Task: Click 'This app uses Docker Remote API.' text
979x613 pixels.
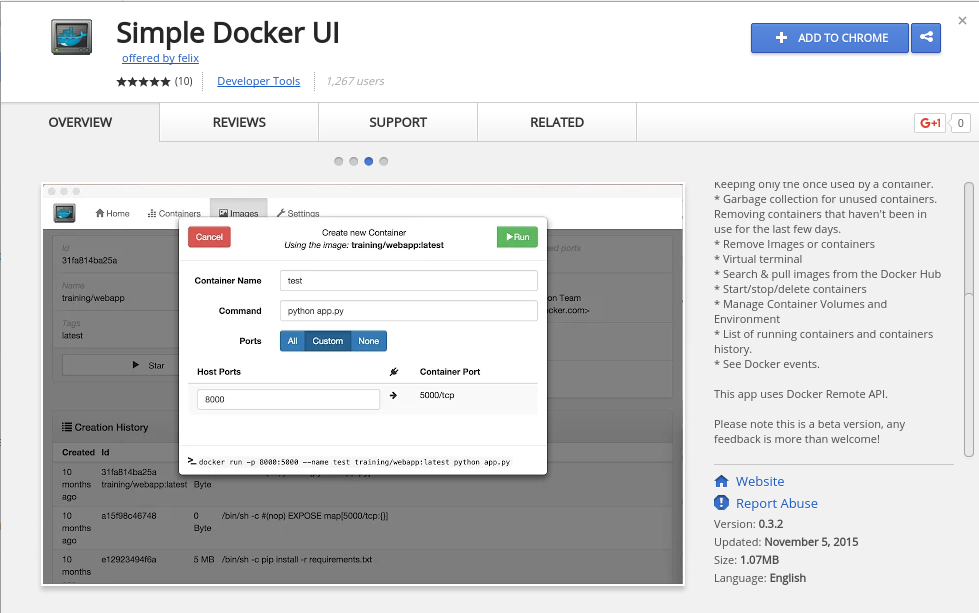Action: click(x=800, y=394)
